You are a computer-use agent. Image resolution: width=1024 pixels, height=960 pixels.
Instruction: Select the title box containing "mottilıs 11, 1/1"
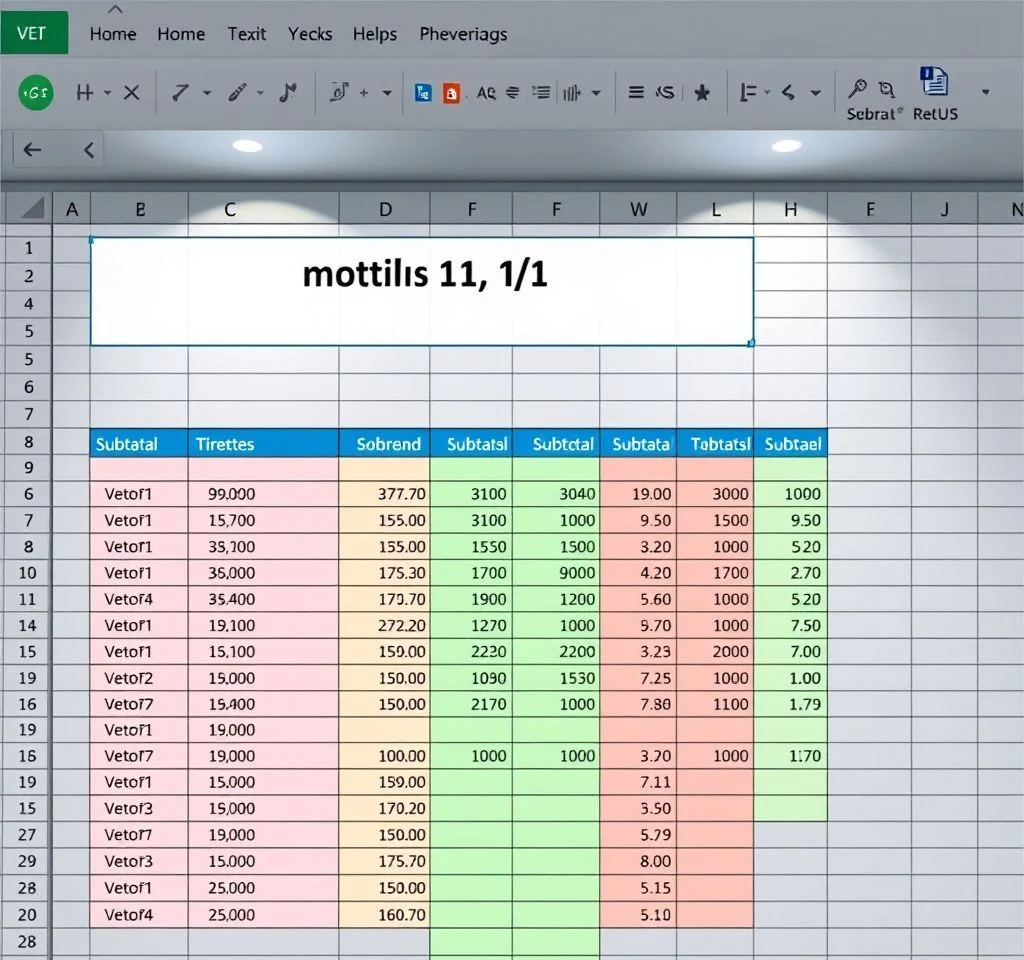click(421, 291)
